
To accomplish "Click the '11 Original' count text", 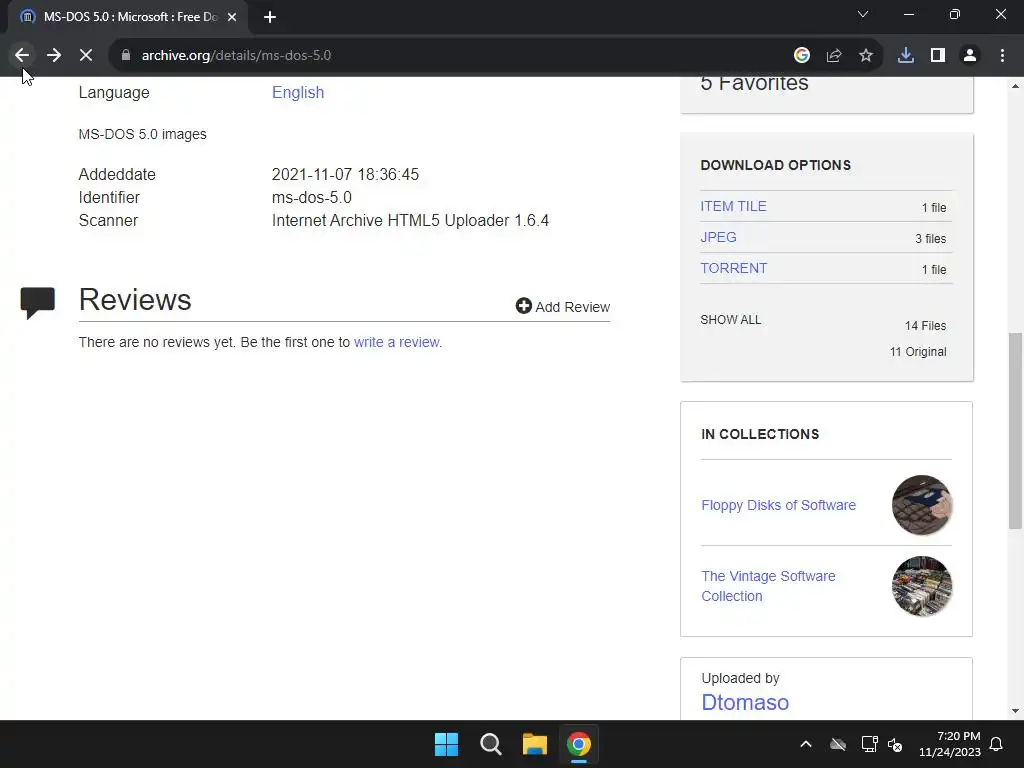I will 918,352.
